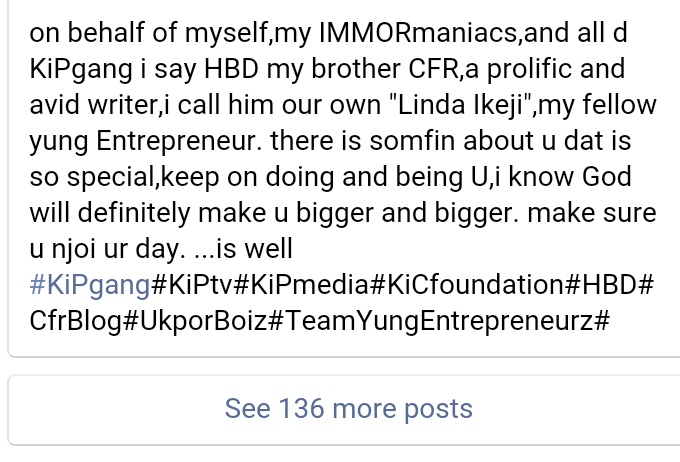The width and height of the screenshot is (680, 462).
Task: Open the #KiPgang hashtag link
Action: 89,285
